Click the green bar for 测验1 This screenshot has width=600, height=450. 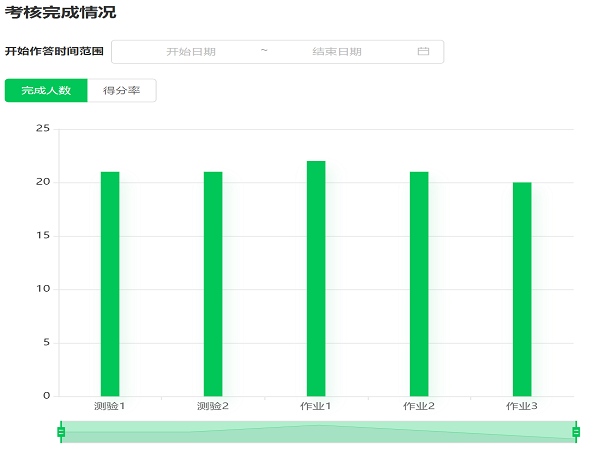point(110,284)
